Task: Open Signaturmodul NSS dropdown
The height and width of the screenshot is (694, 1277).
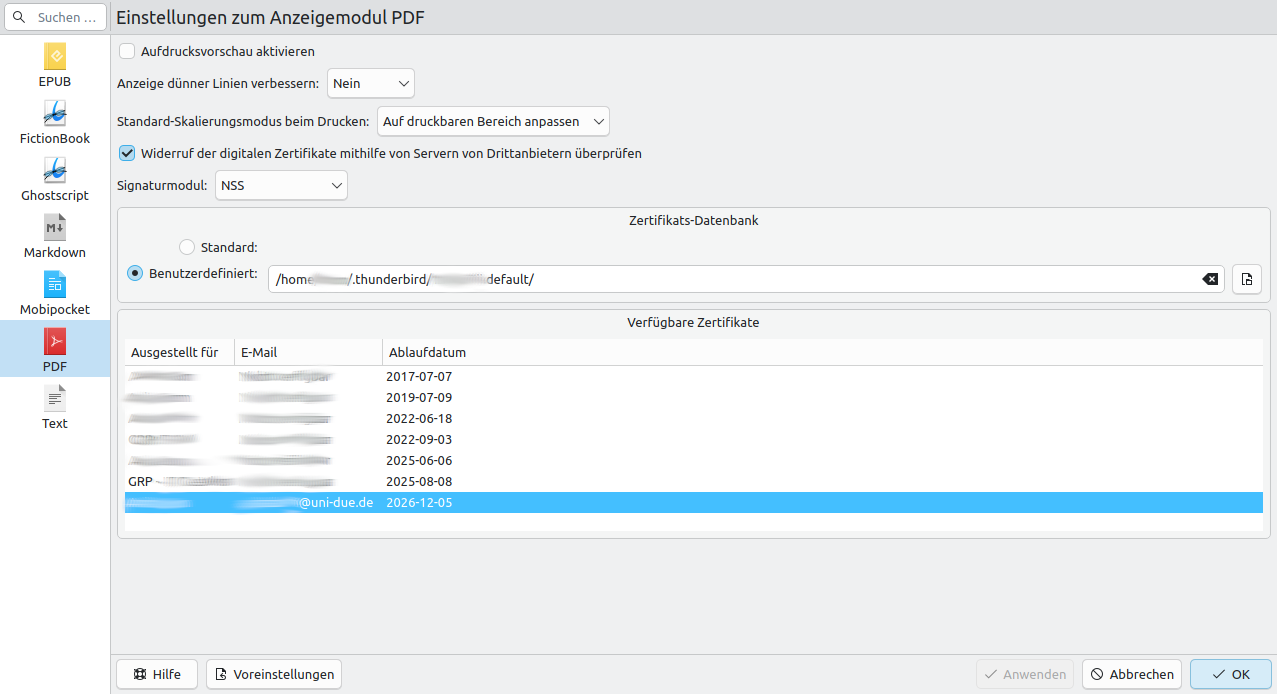Action: 281,185
